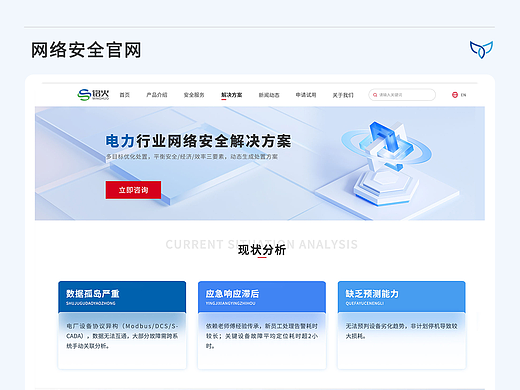The height and width of the screenshot is (390, 520).
Task: Click the 3D cube illustration in banner
Action: pyautogui.click(x=386, y=162)
